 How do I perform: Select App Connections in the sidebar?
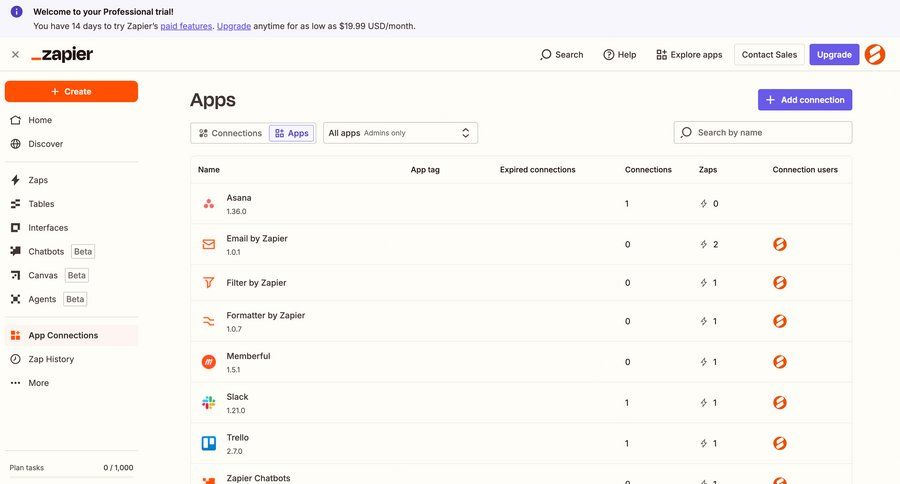tap(71, 335)
